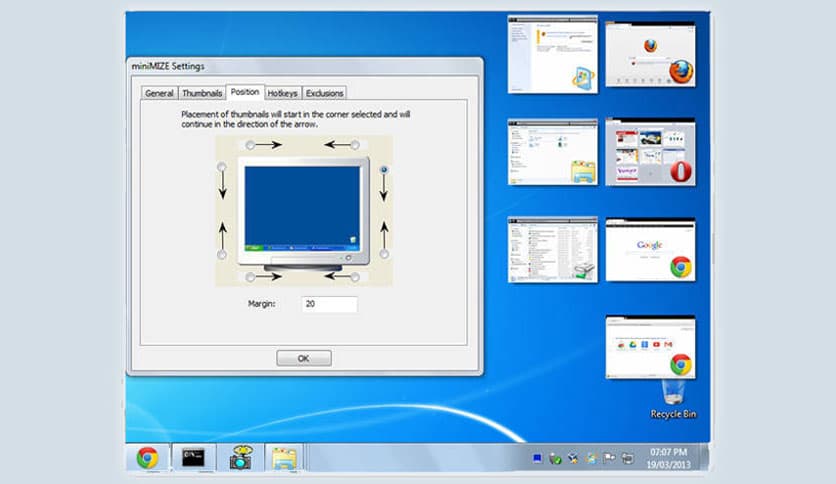Click the network tray icon
This screenshot has height=484, width=836.
pyautogui.click(x=628, y=458)
